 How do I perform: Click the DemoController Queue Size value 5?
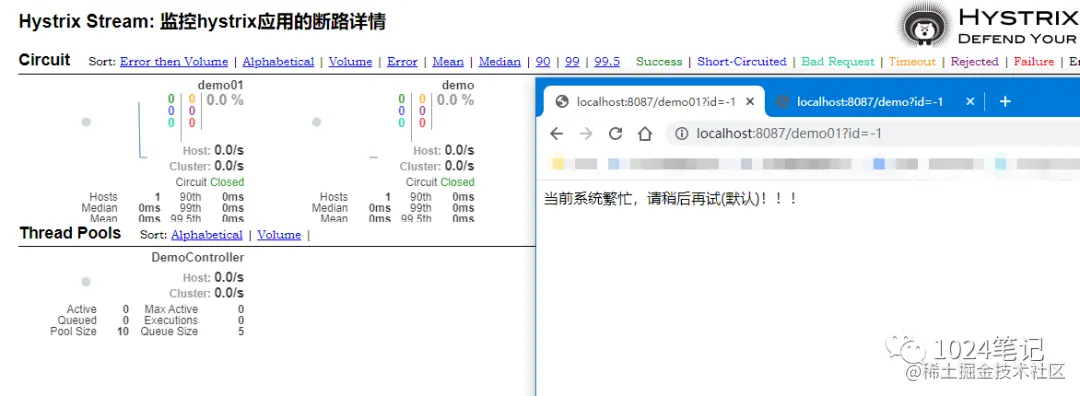click(240, 331)
